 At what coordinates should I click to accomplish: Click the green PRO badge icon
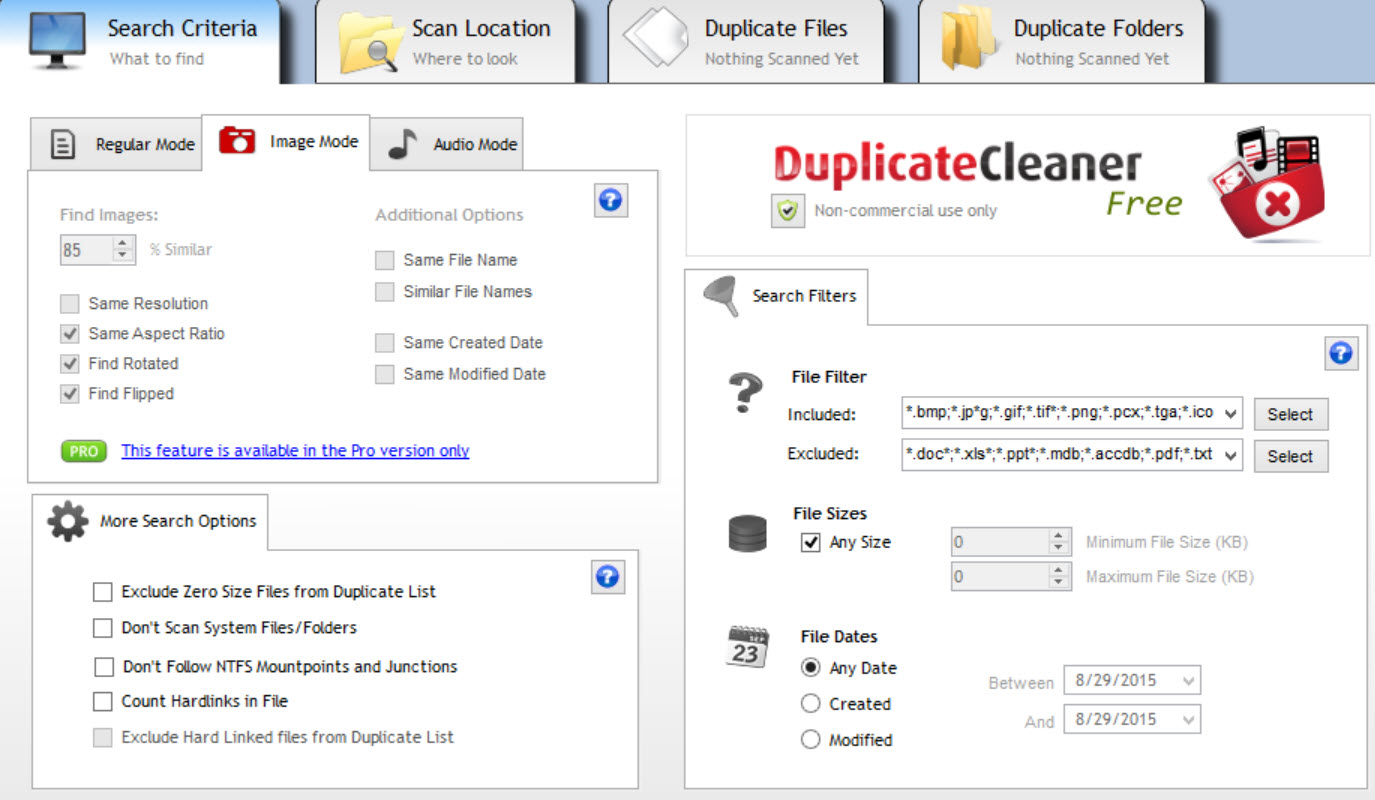click(x=84, y=451)
